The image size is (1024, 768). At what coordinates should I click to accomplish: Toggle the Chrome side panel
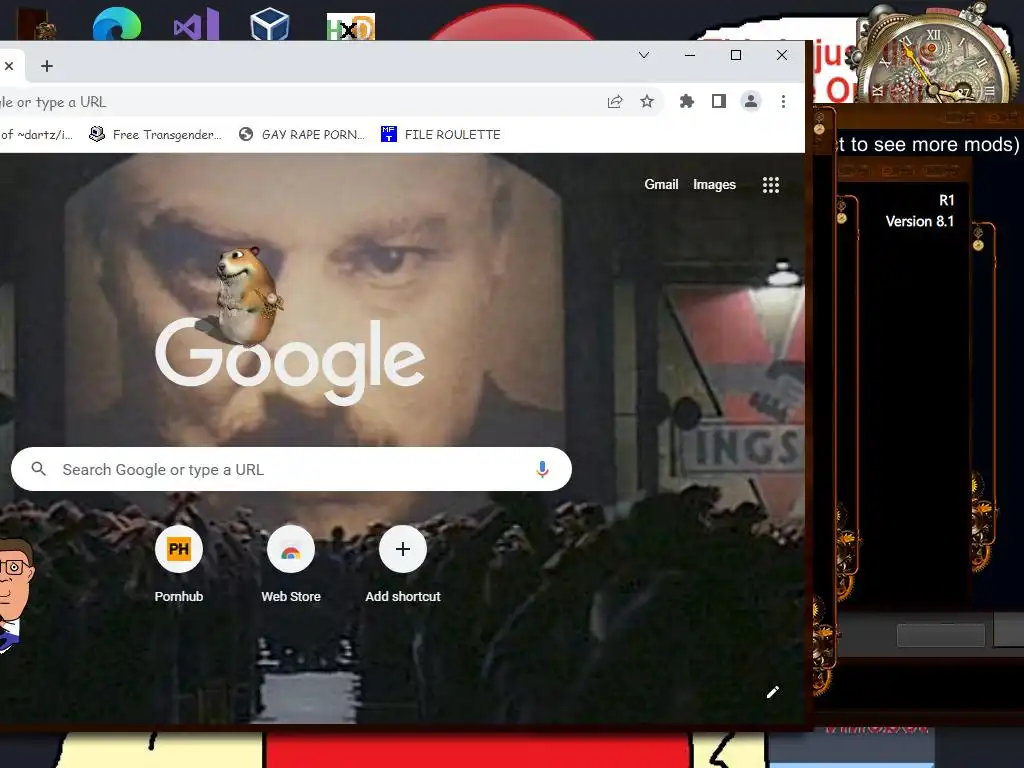click(719, 101)
